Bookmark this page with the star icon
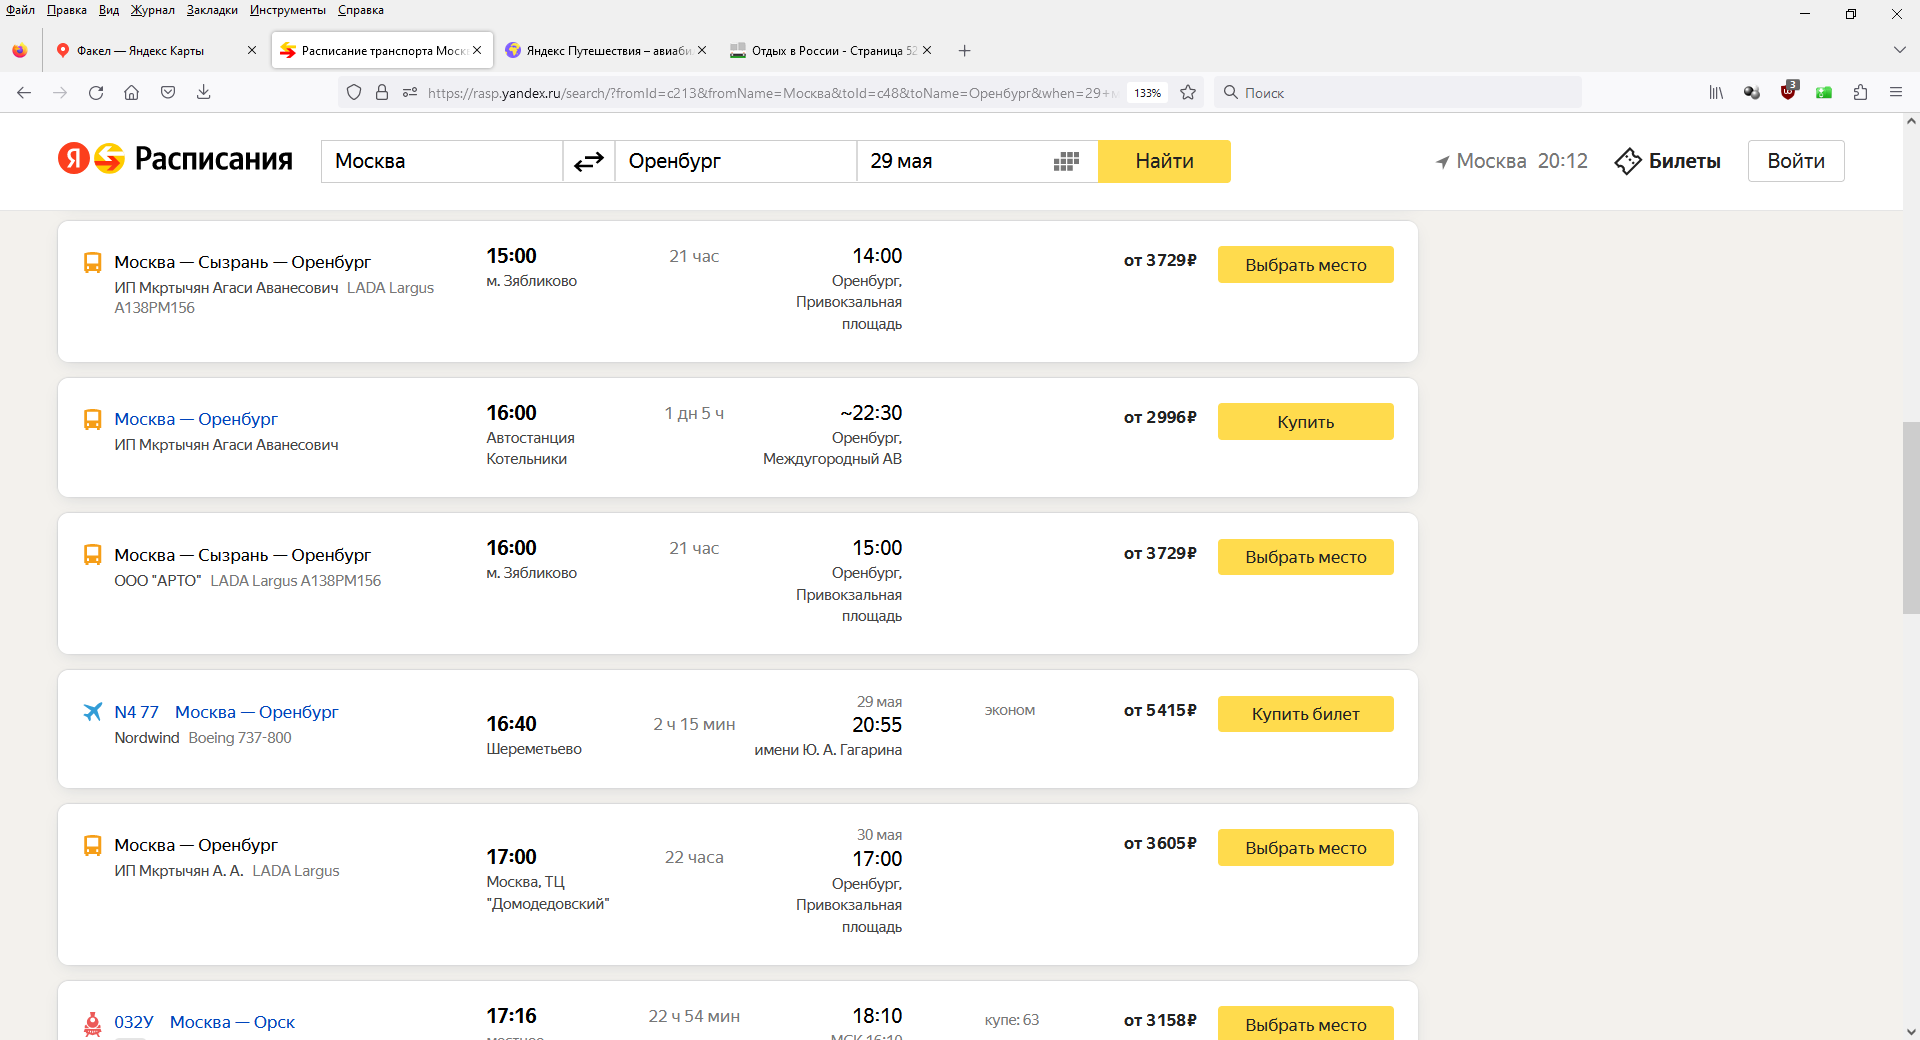This screenshot has height=1040, width=1920. point(1188,92)
